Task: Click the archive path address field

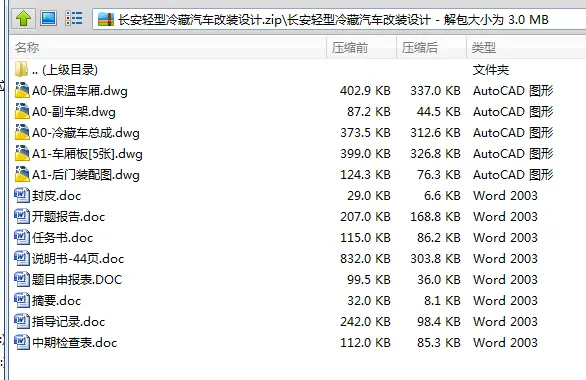Action: (339, 19)
